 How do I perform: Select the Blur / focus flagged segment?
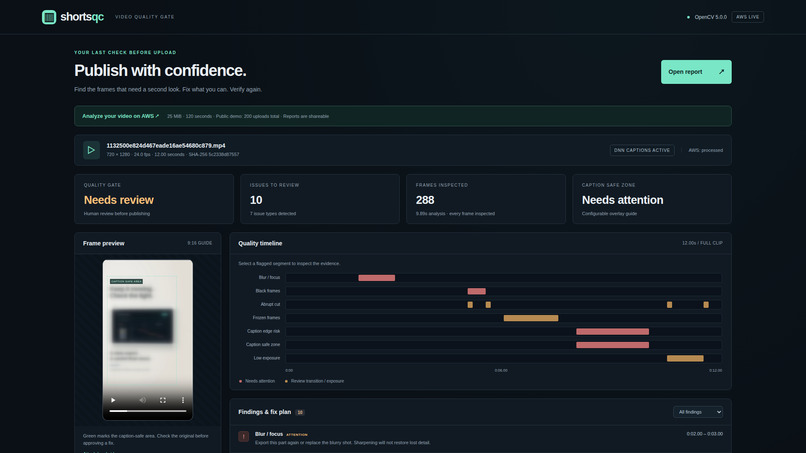point(377,278)
